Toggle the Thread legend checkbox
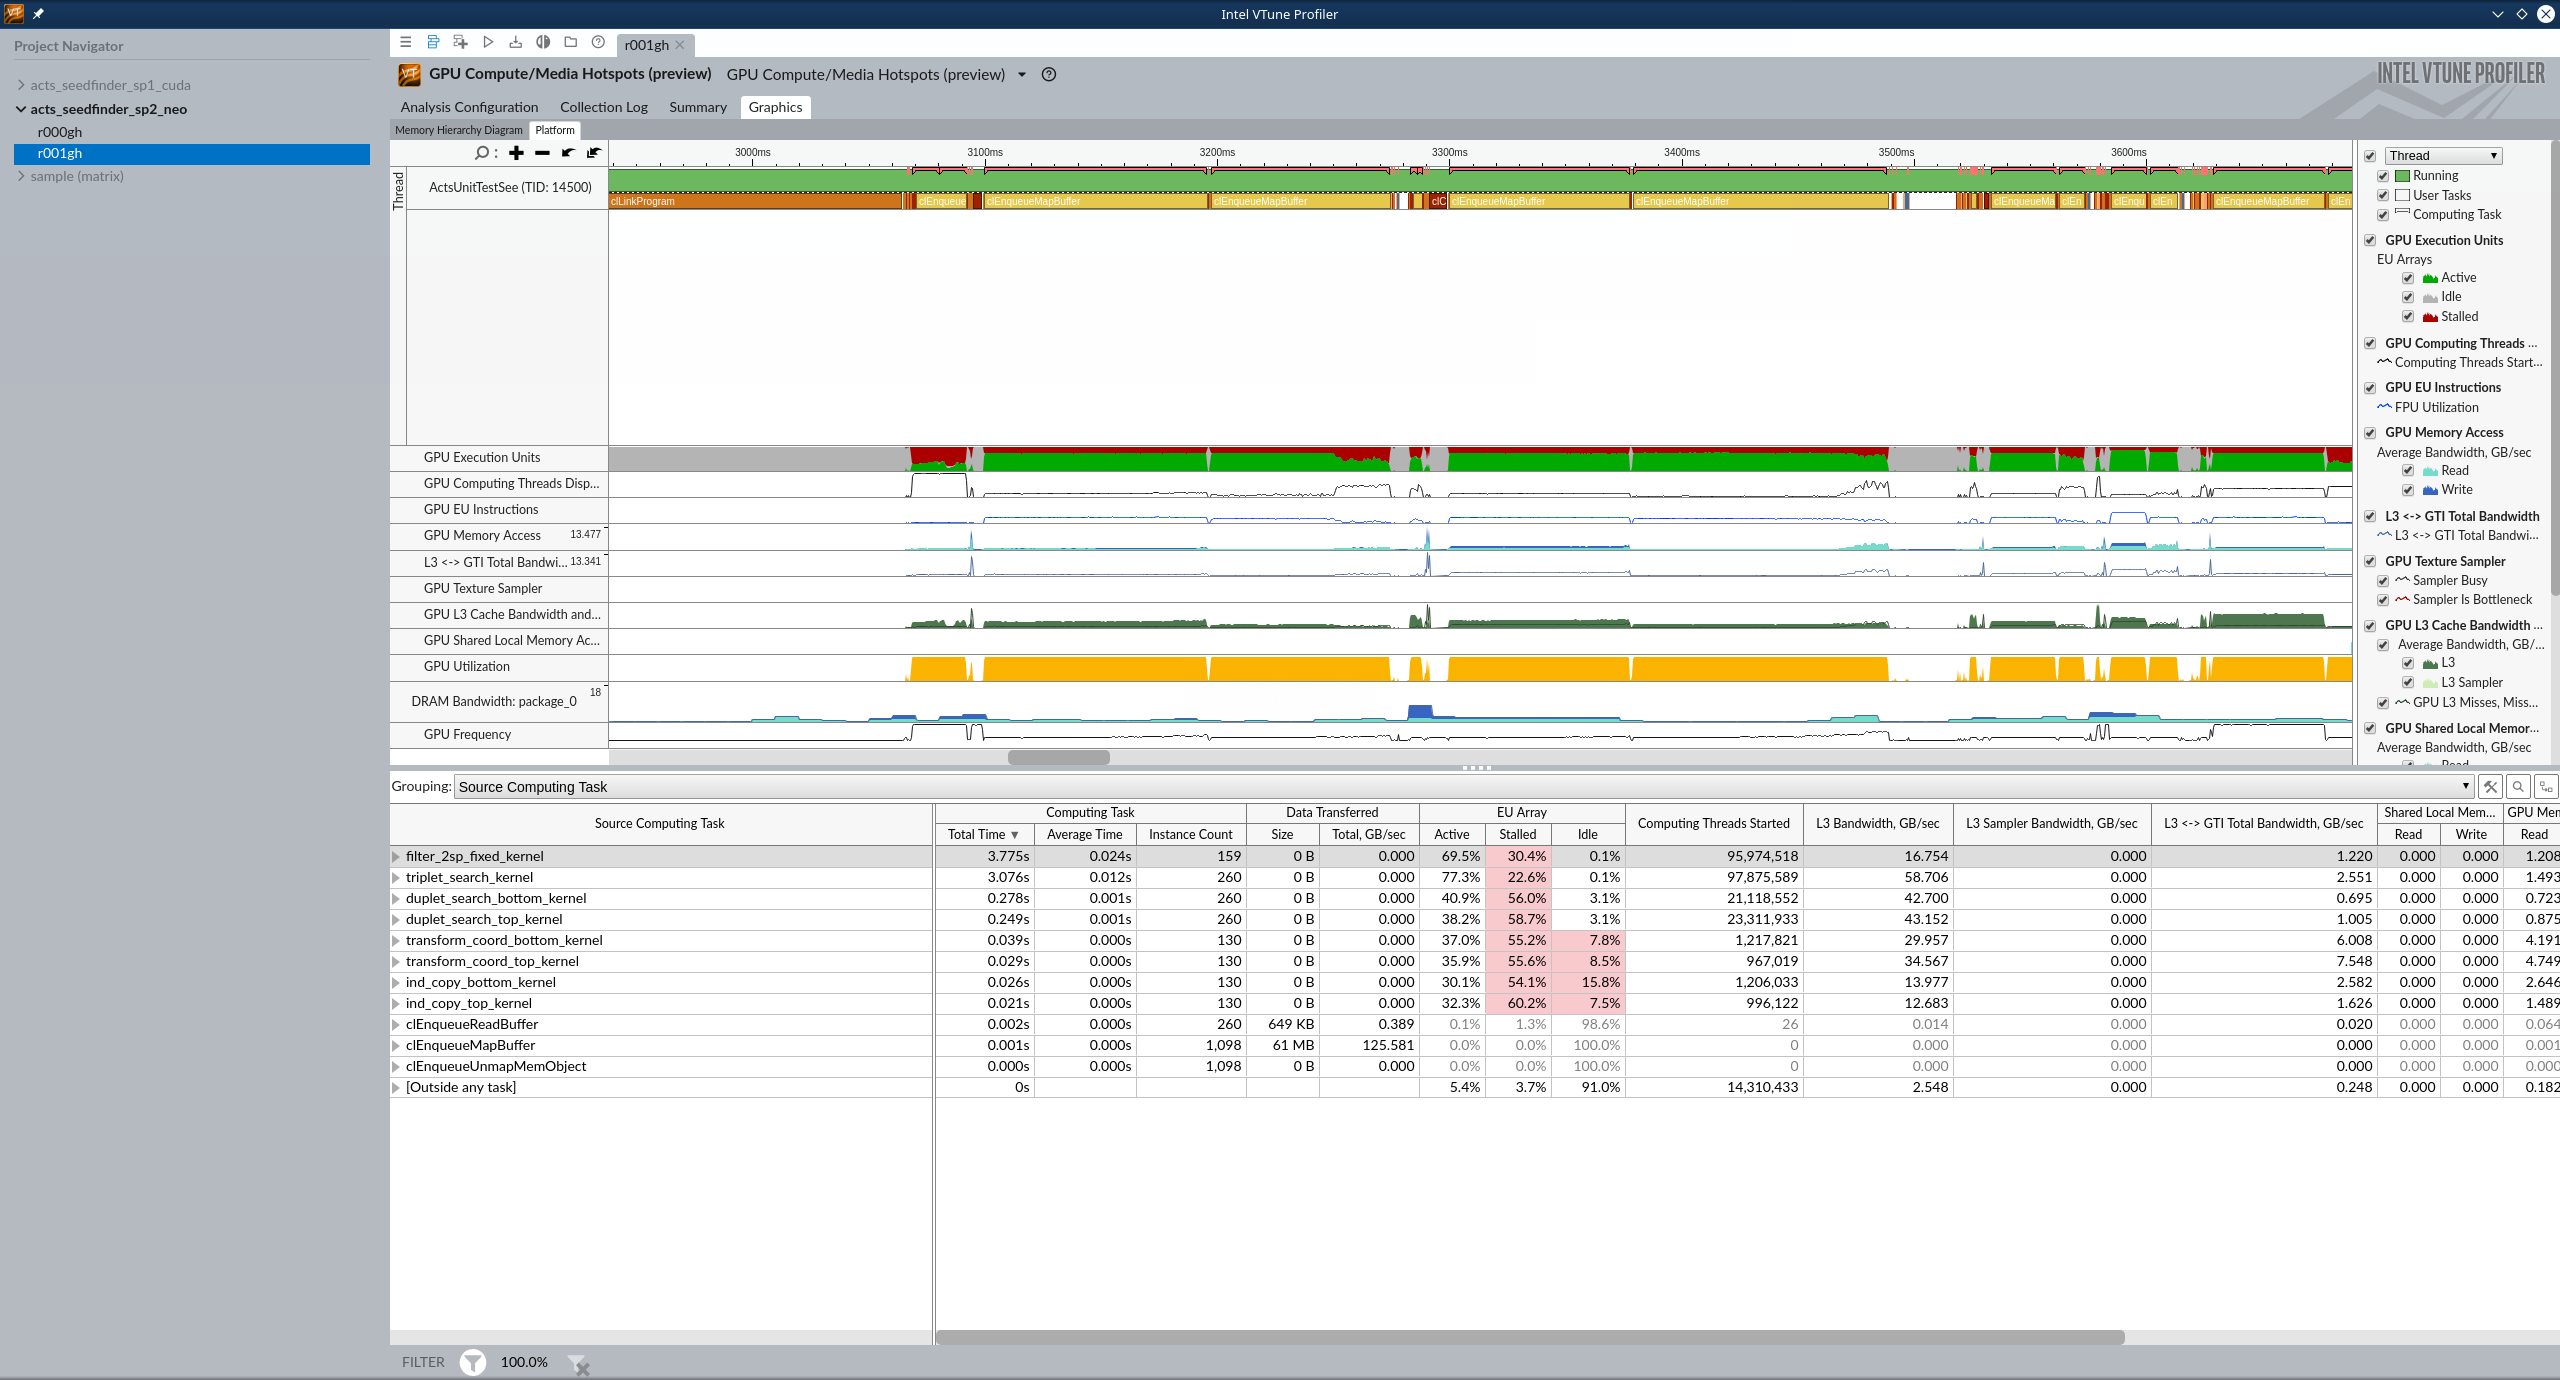Viewport: 2560px width, 1380px height. coord(2370,156)
